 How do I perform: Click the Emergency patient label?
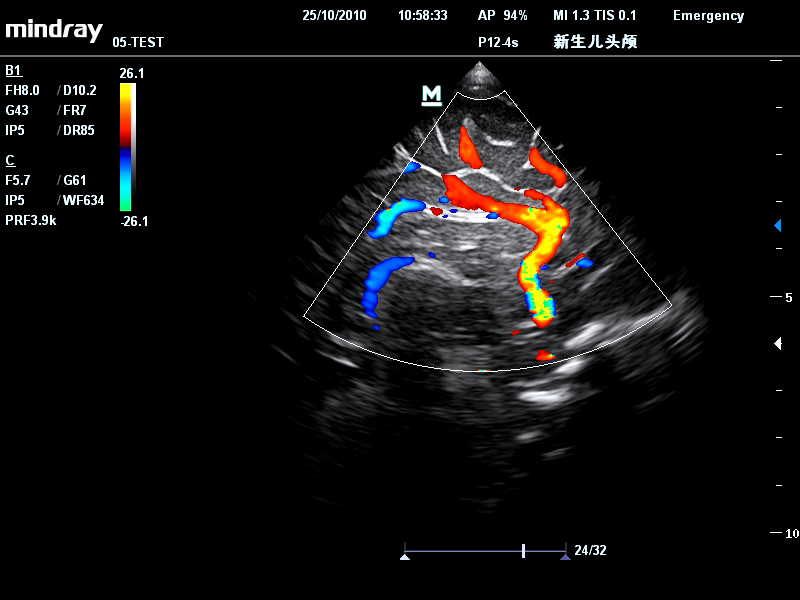(708, 16)
